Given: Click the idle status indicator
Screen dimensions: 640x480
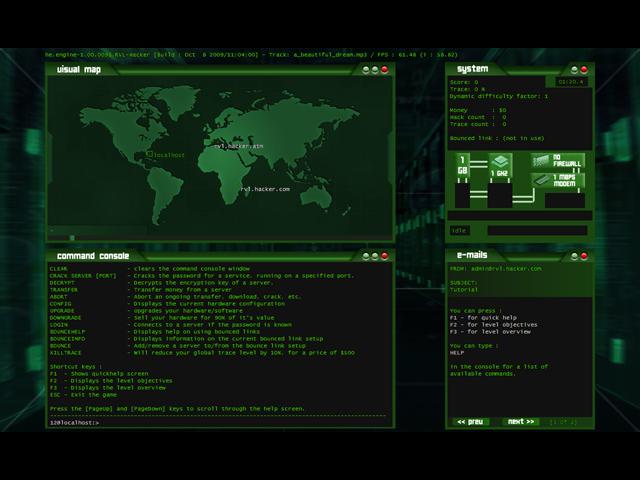Looking at the screenshot, I should pyautogui.click(x=460, y=231).
